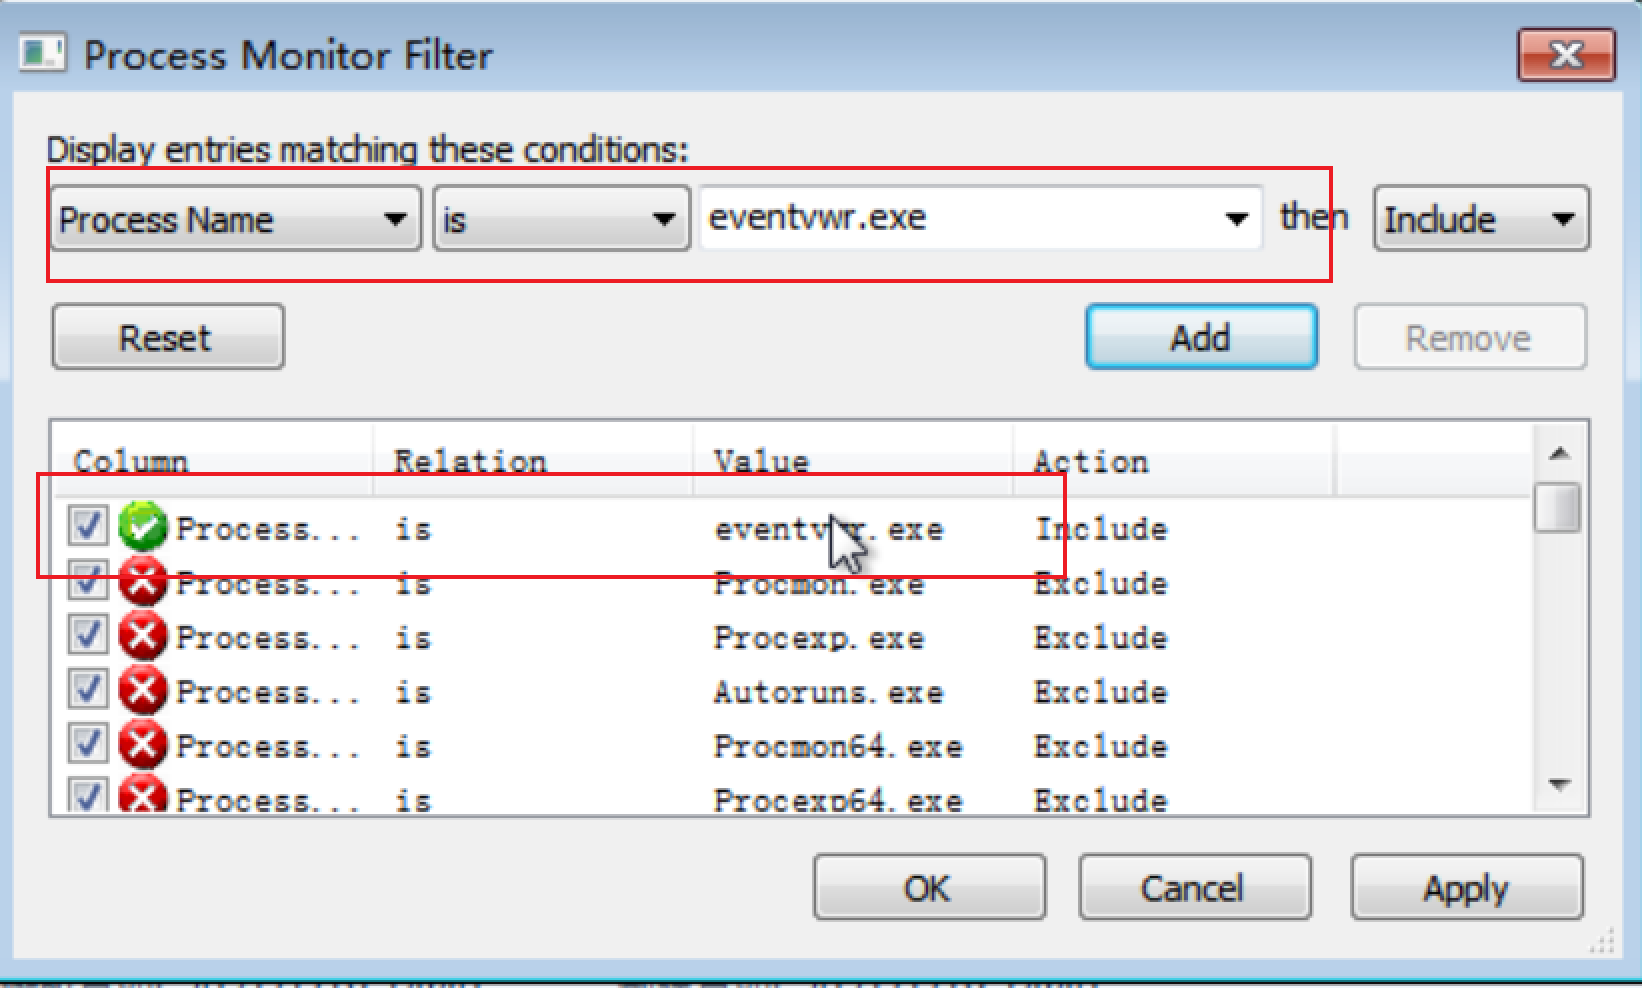Screen dimensions: 1642x988
Task: Sort by the Column header
Action: point(213,461)
